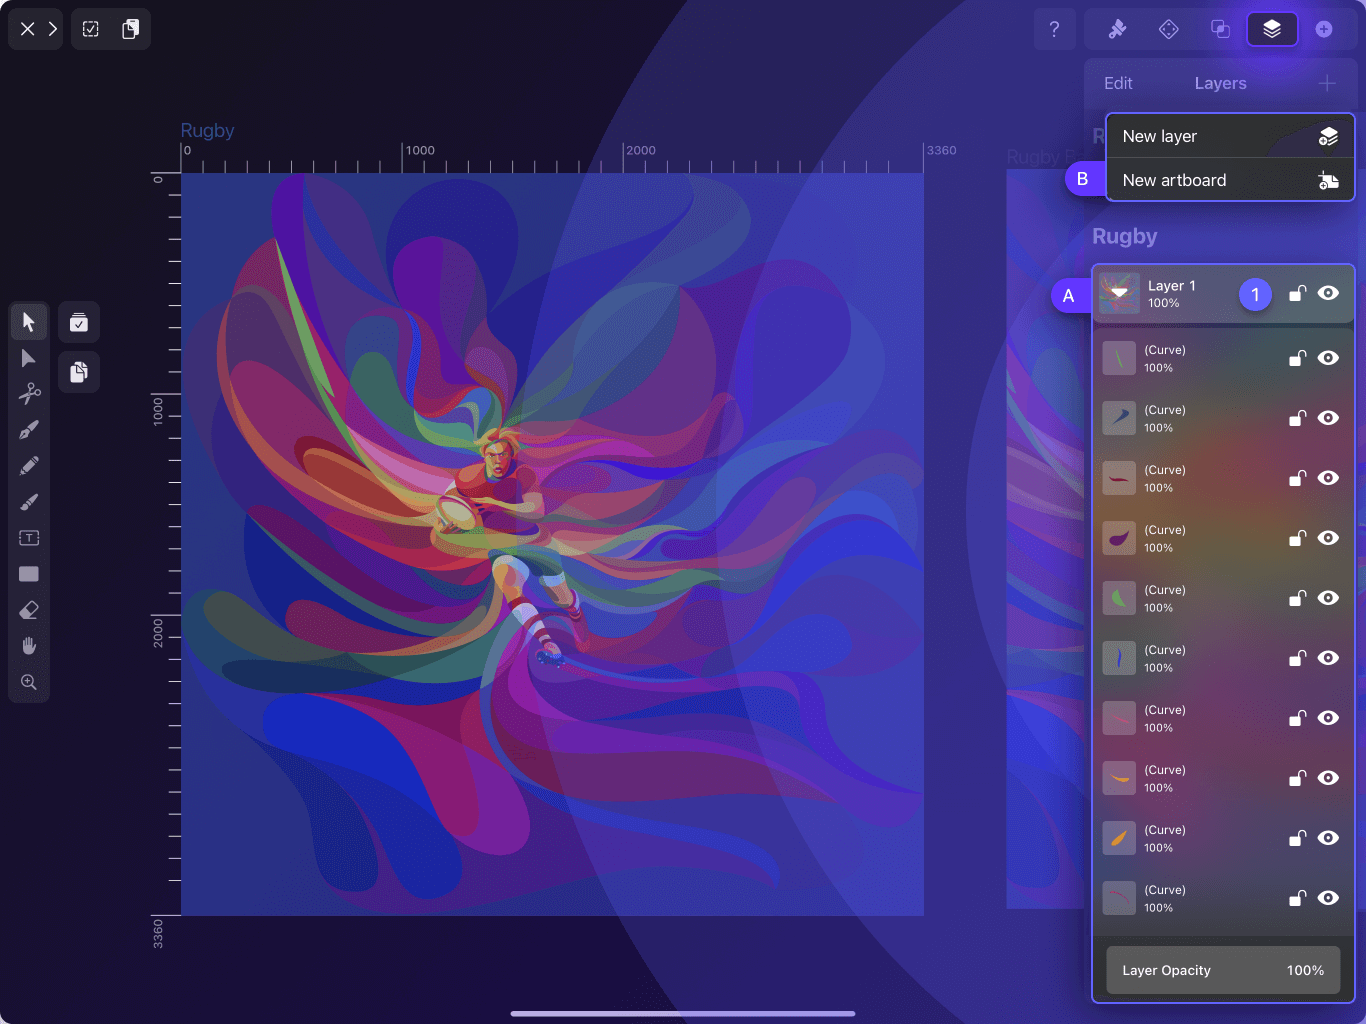Select the Node tool
Image resolution: width=1366 pixels, height=1024 pixels.
coord(29,358)
